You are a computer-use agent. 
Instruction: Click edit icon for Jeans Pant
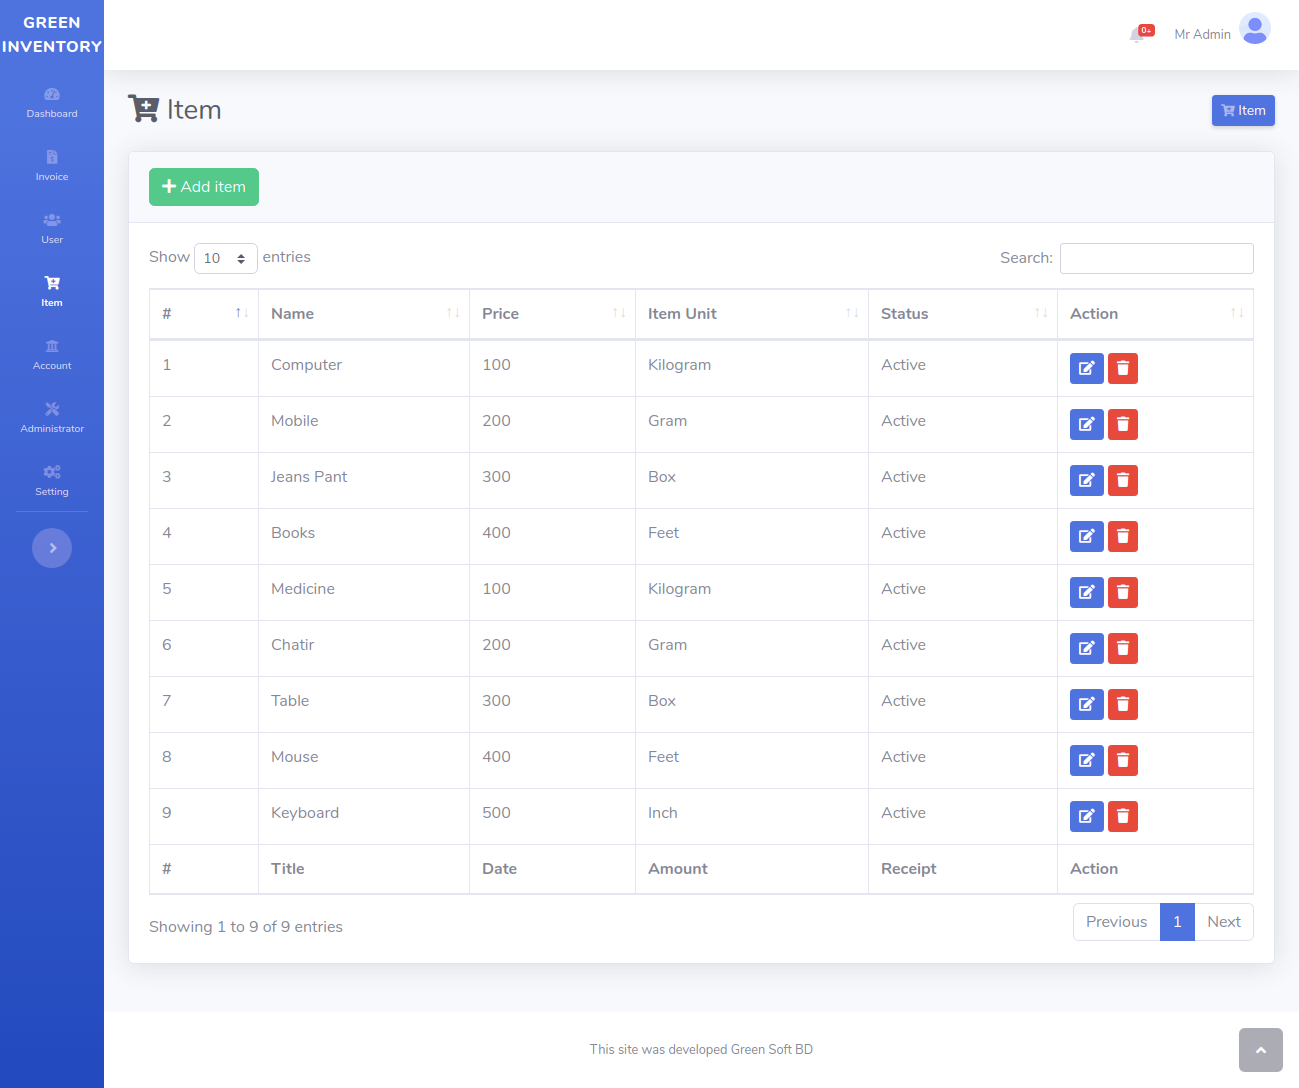1086,480
